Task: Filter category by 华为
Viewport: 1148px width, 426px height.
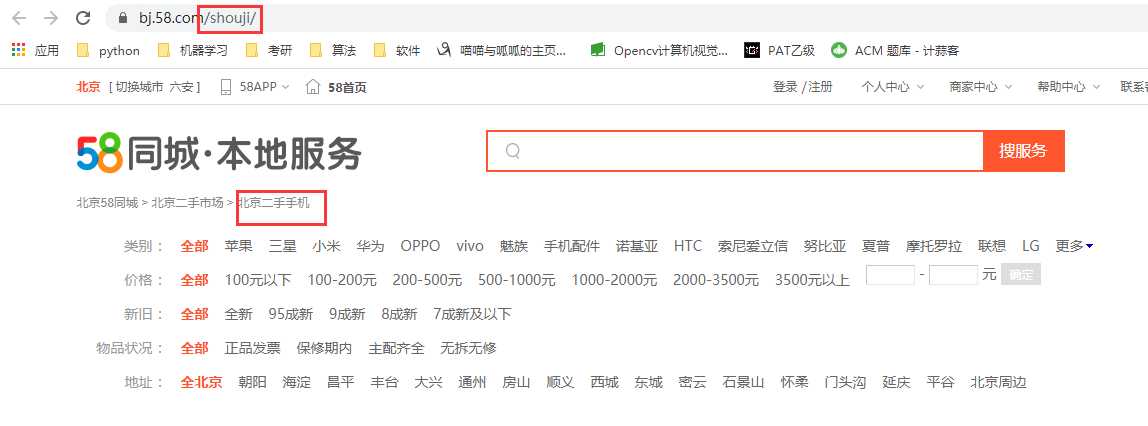Action: tap(370, 246)
